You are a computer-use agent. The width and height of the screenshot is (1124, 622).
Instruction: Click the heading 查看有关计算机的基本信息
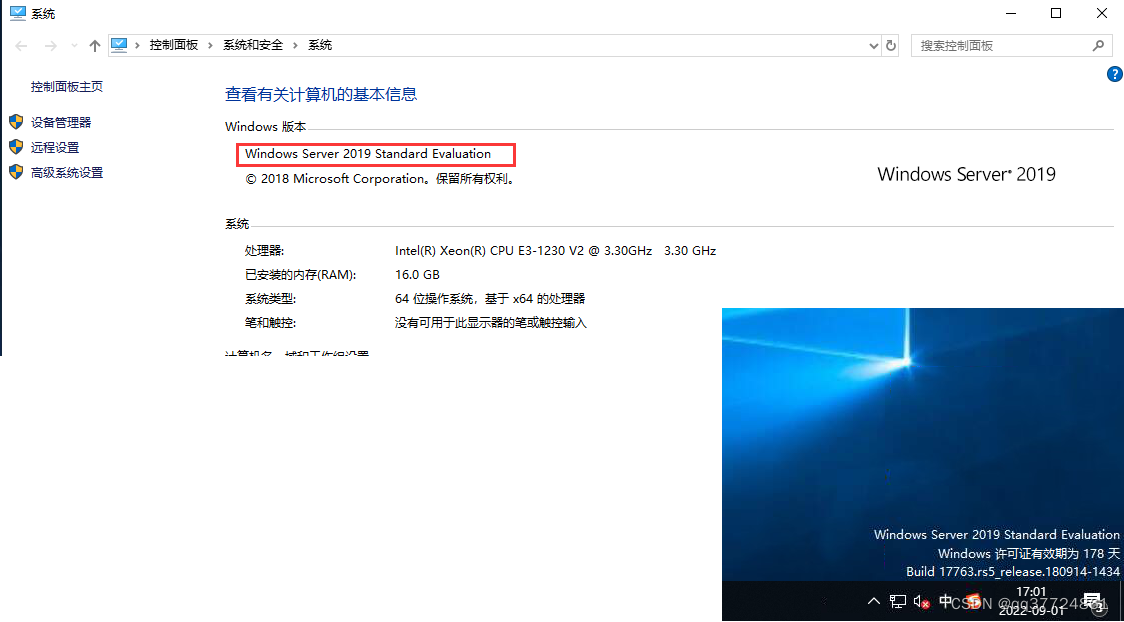pos(321,94)
